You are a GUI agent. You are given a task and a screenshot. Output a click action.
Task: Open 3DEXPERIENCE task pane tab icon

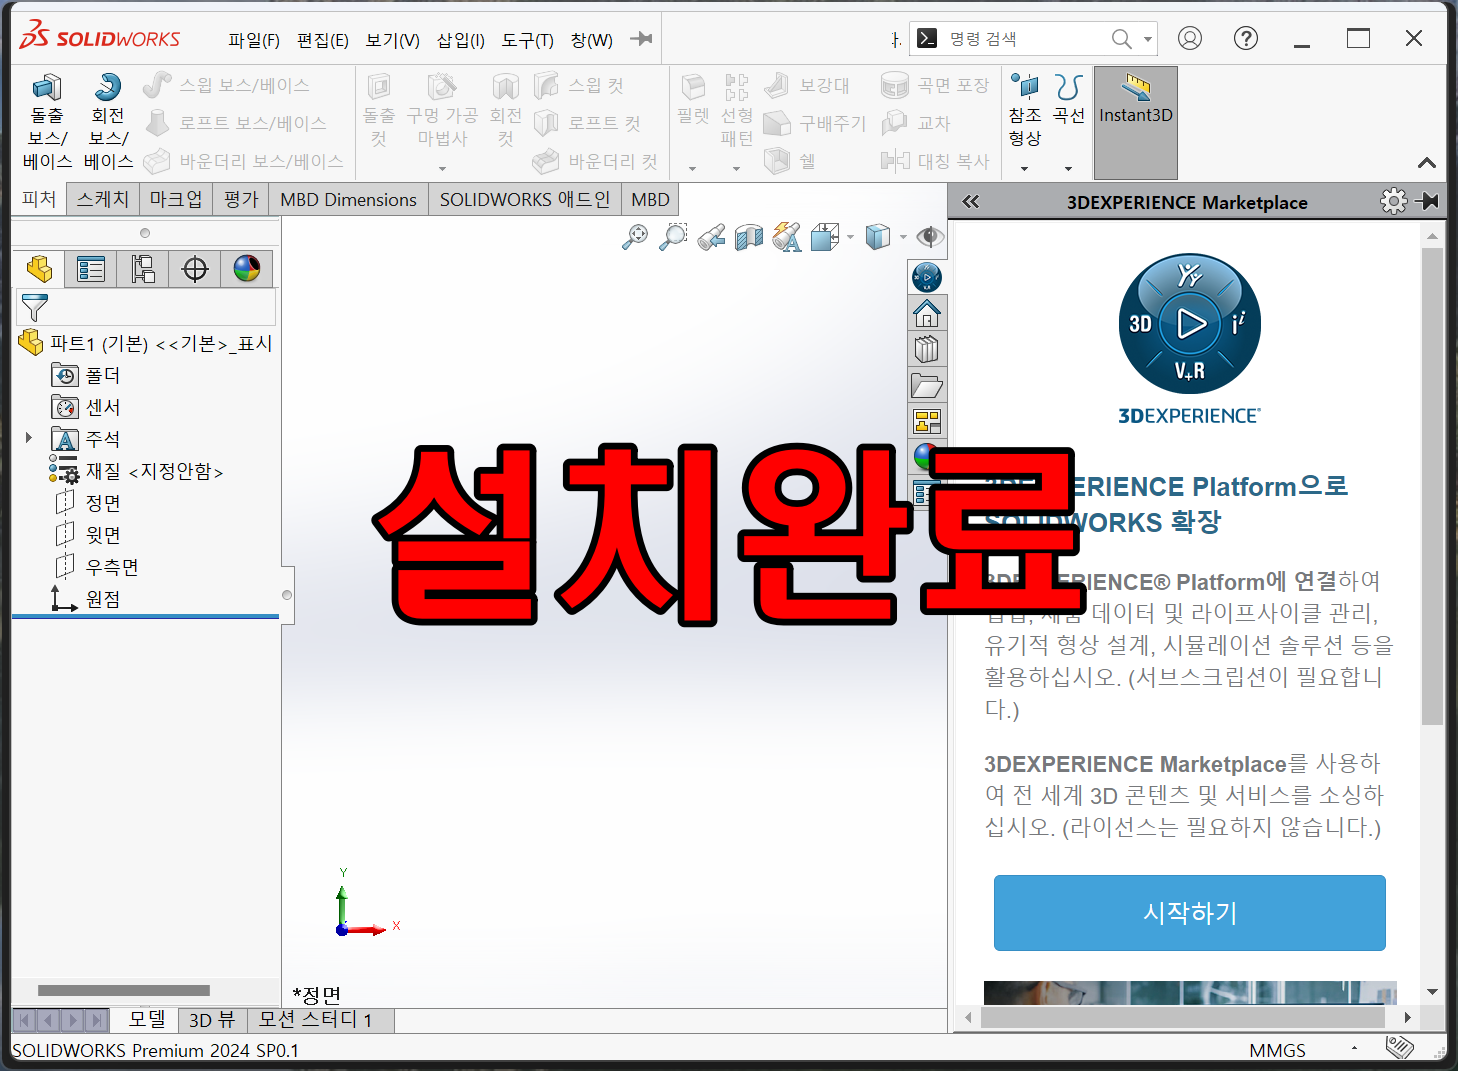[x=927, y=277]
